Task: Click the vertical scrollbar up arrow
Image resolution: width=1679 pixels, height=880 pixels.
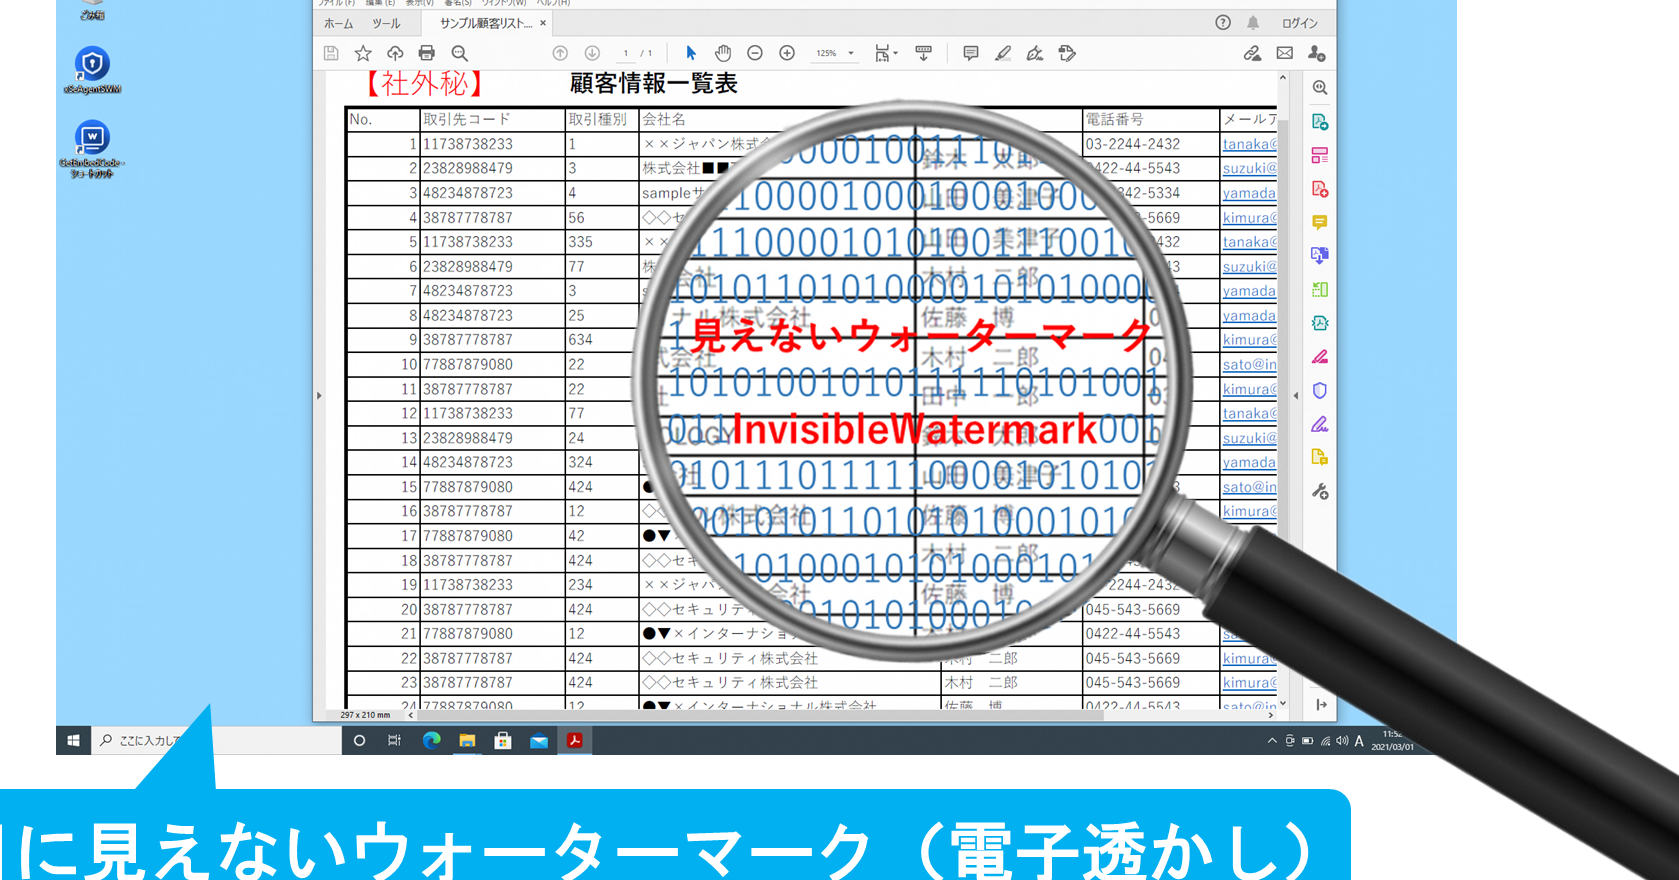Action: click(1283, 77)
